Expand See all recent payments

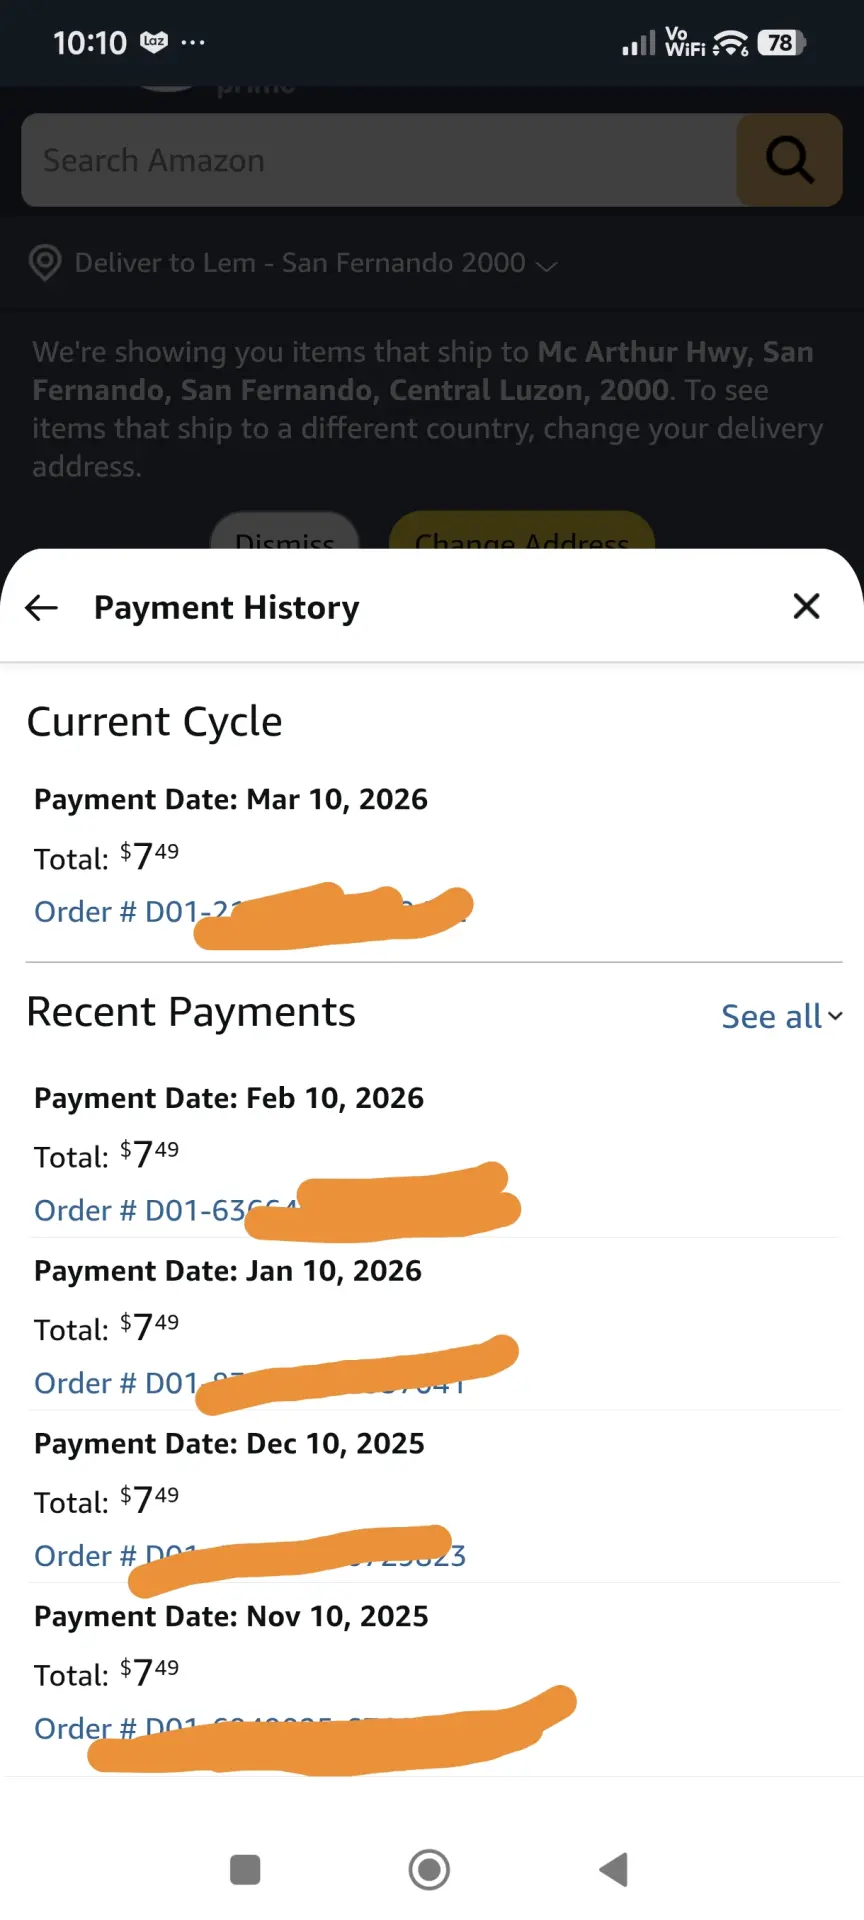pos(782,1016)
